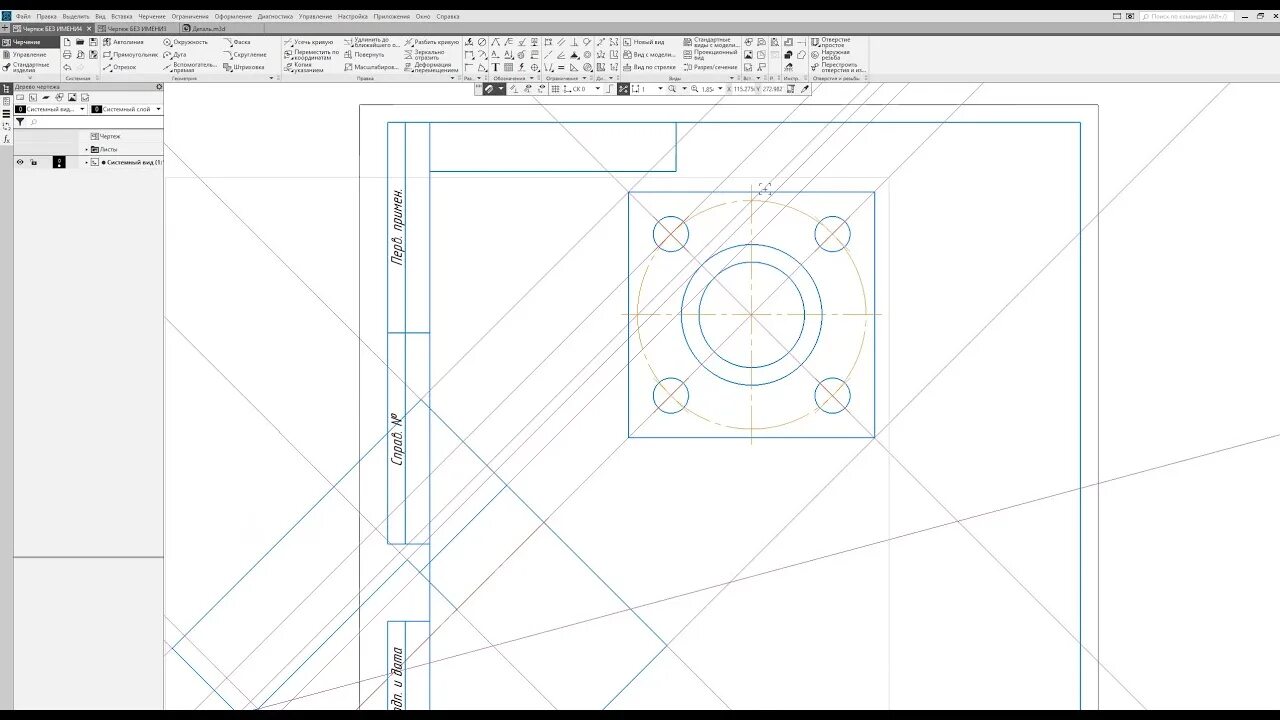This screenshot has width=1280, height=720.
Task: Choose the Повернуть rotate tool
Action: pos(365,55)
